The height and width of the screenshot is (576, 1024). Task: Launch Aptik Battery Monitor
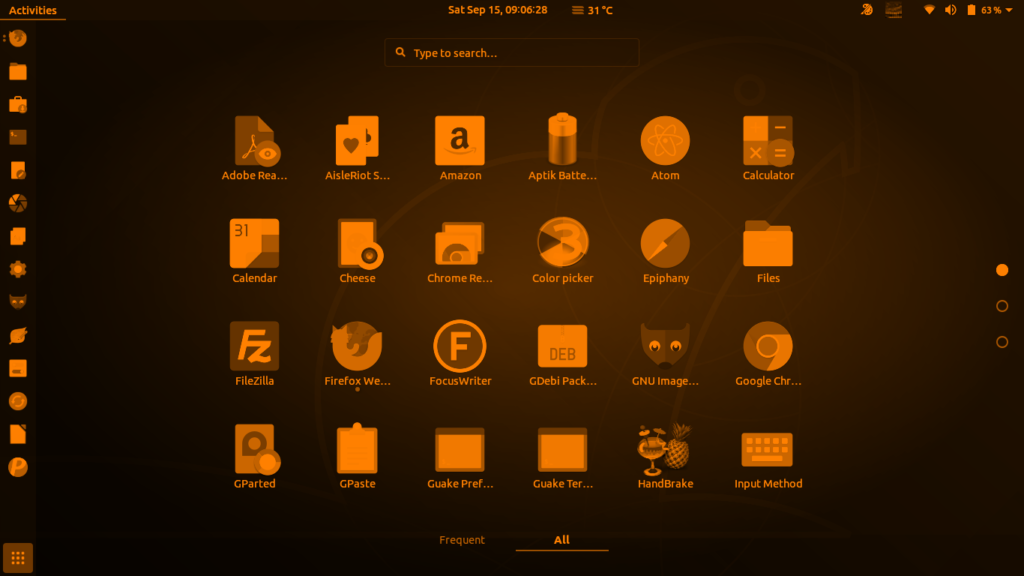point(562,148)
